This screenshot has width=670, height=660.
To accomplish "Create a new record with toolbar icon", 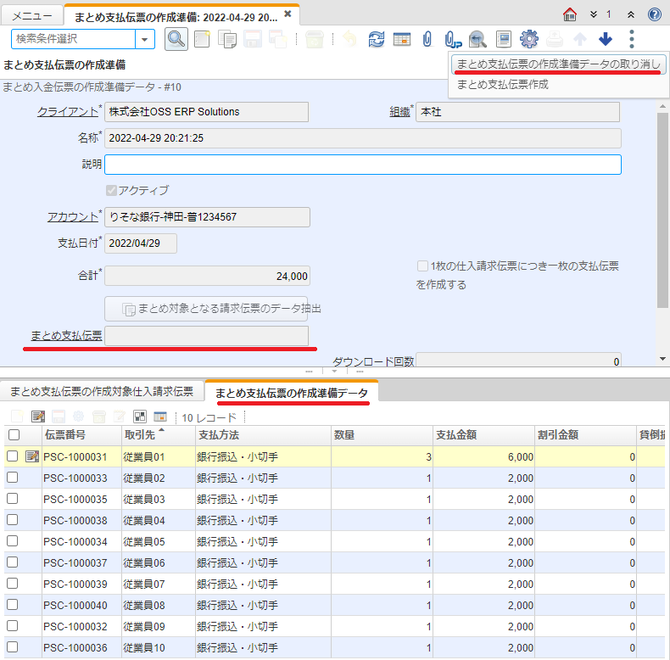I will [202, 39].
